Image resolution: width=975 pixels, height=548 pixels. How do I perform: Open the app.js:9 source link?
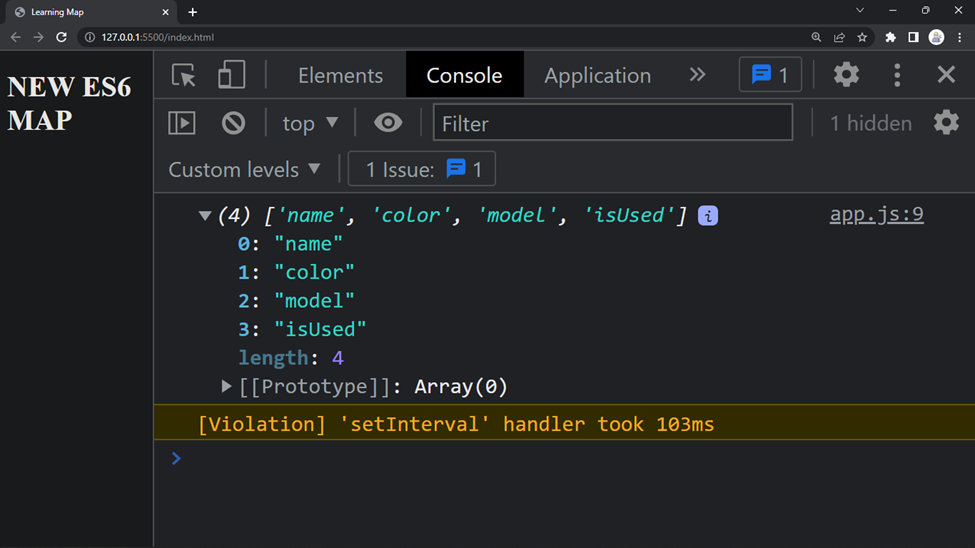tap(876, 214)
